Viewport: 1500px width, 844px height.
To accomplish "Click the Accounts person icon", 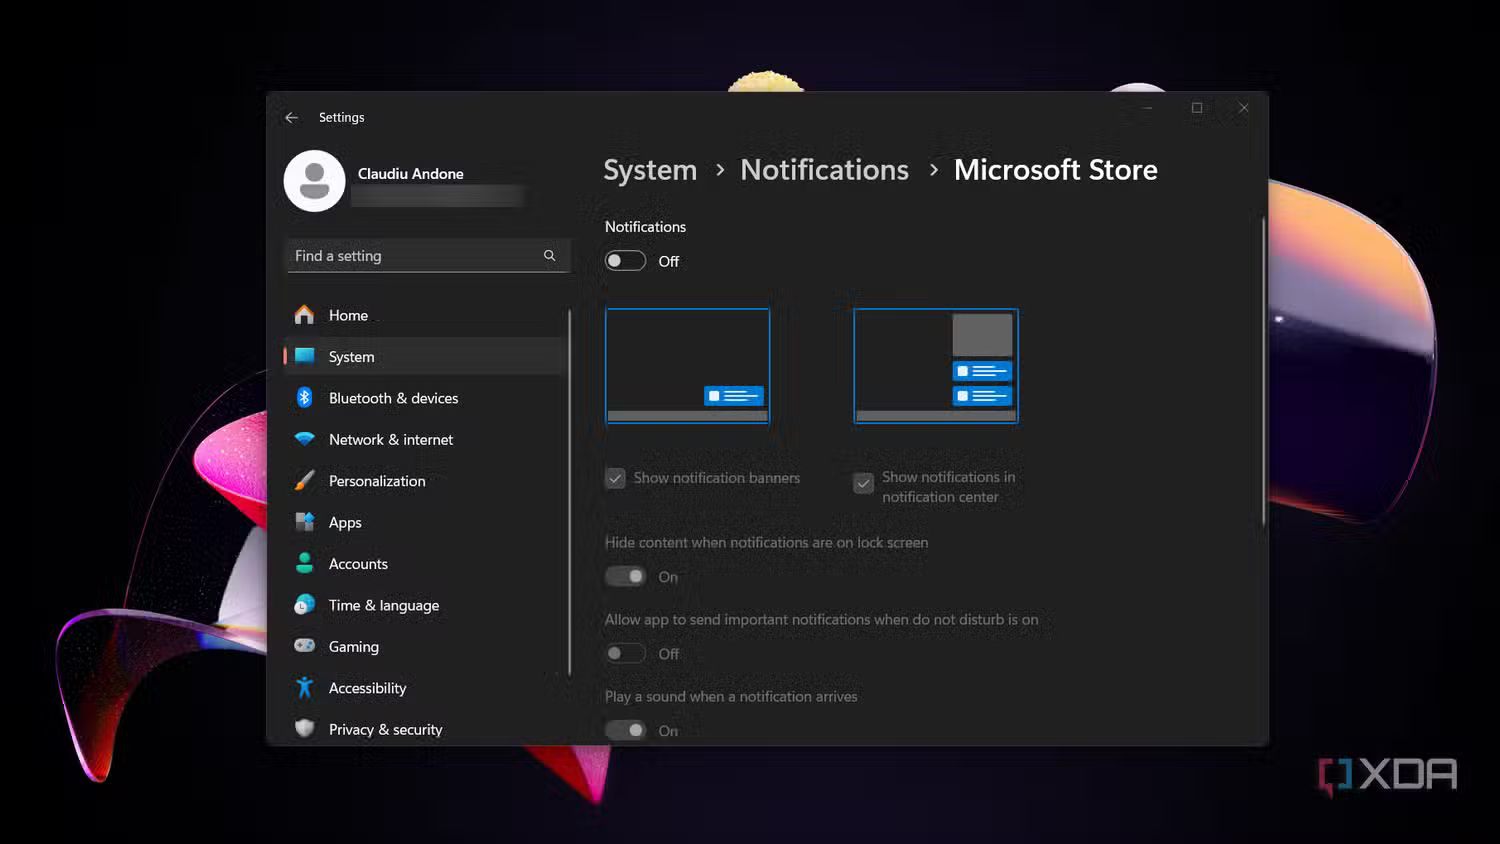I will pyautogui.click(x=305, y=563).
